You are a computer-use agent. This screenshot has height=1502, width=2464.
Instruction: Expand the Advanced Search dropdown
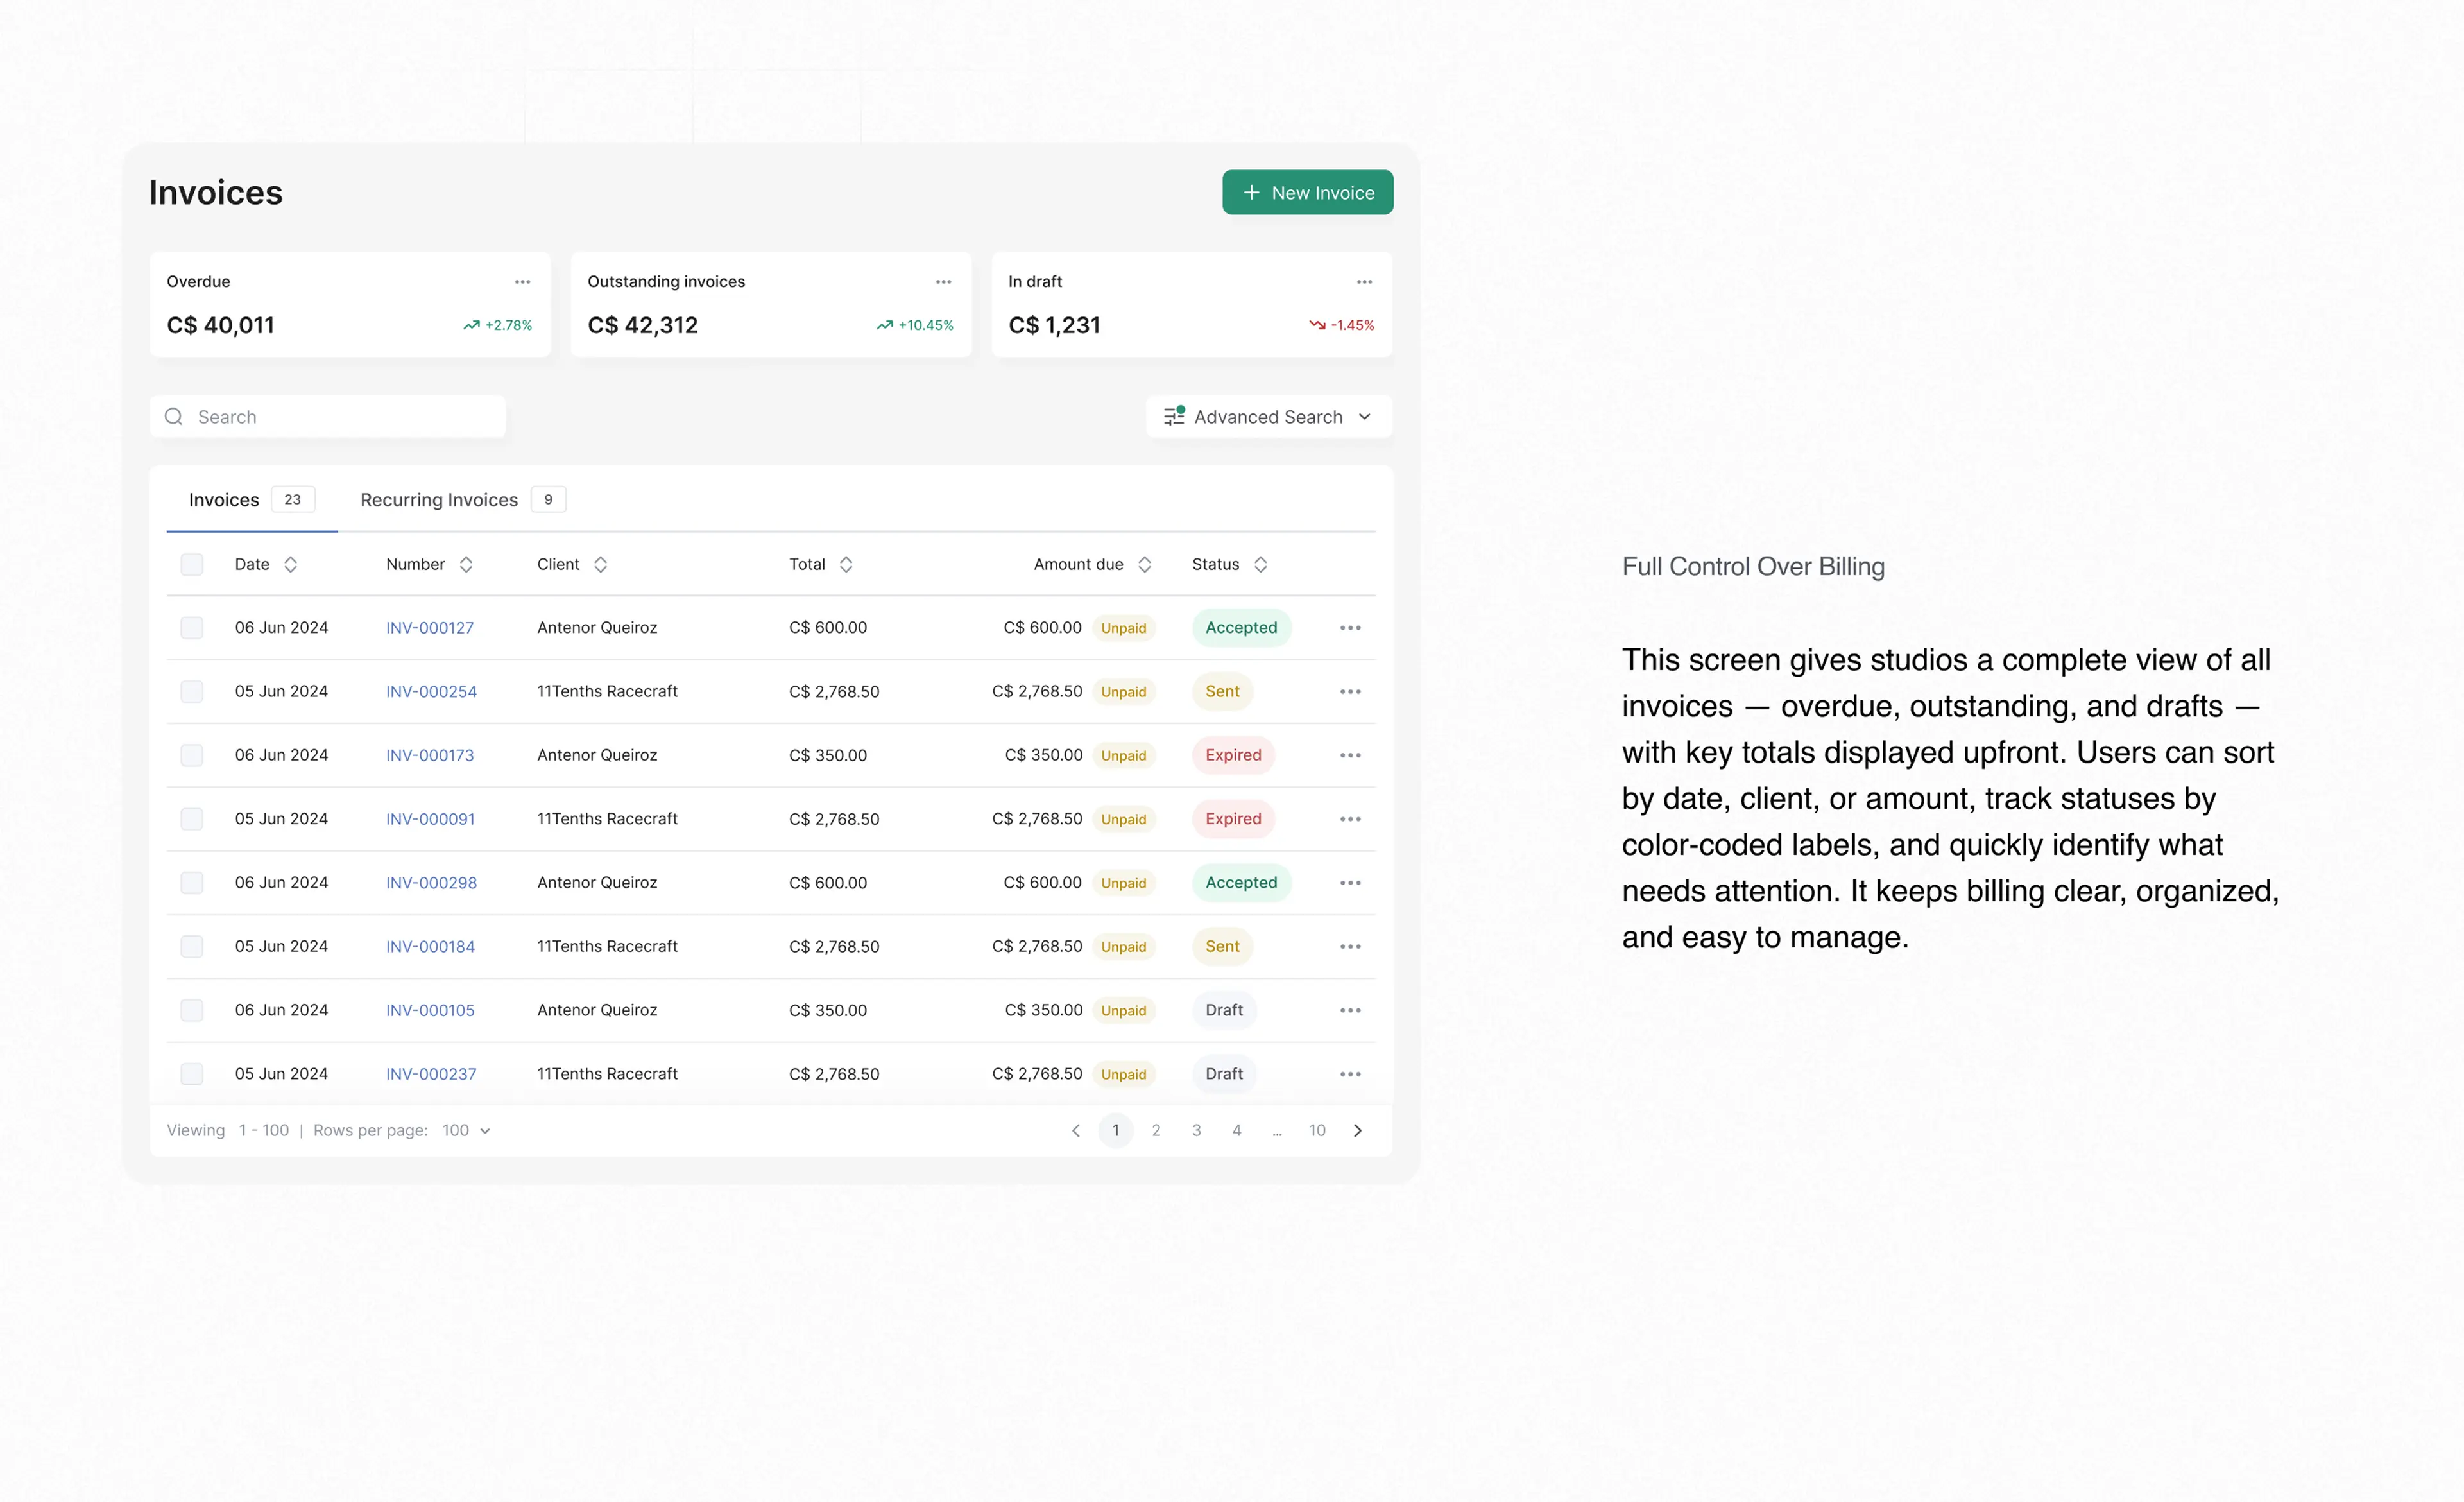pos(1268,417)
